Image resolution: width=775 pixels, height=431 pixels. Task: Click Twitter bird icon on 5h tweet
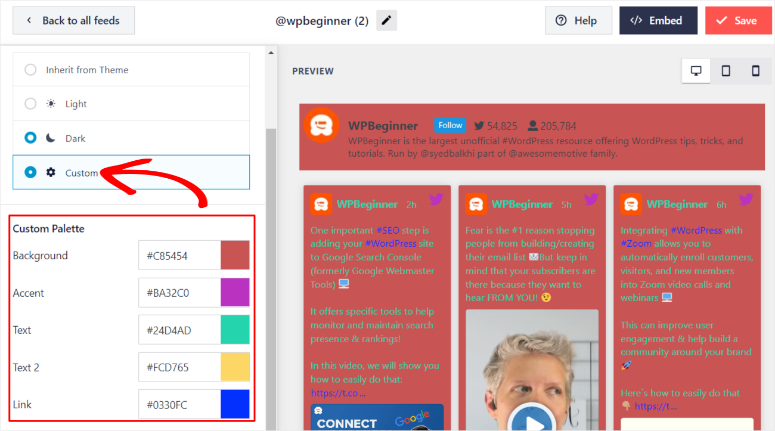click(x=591, y=199)
